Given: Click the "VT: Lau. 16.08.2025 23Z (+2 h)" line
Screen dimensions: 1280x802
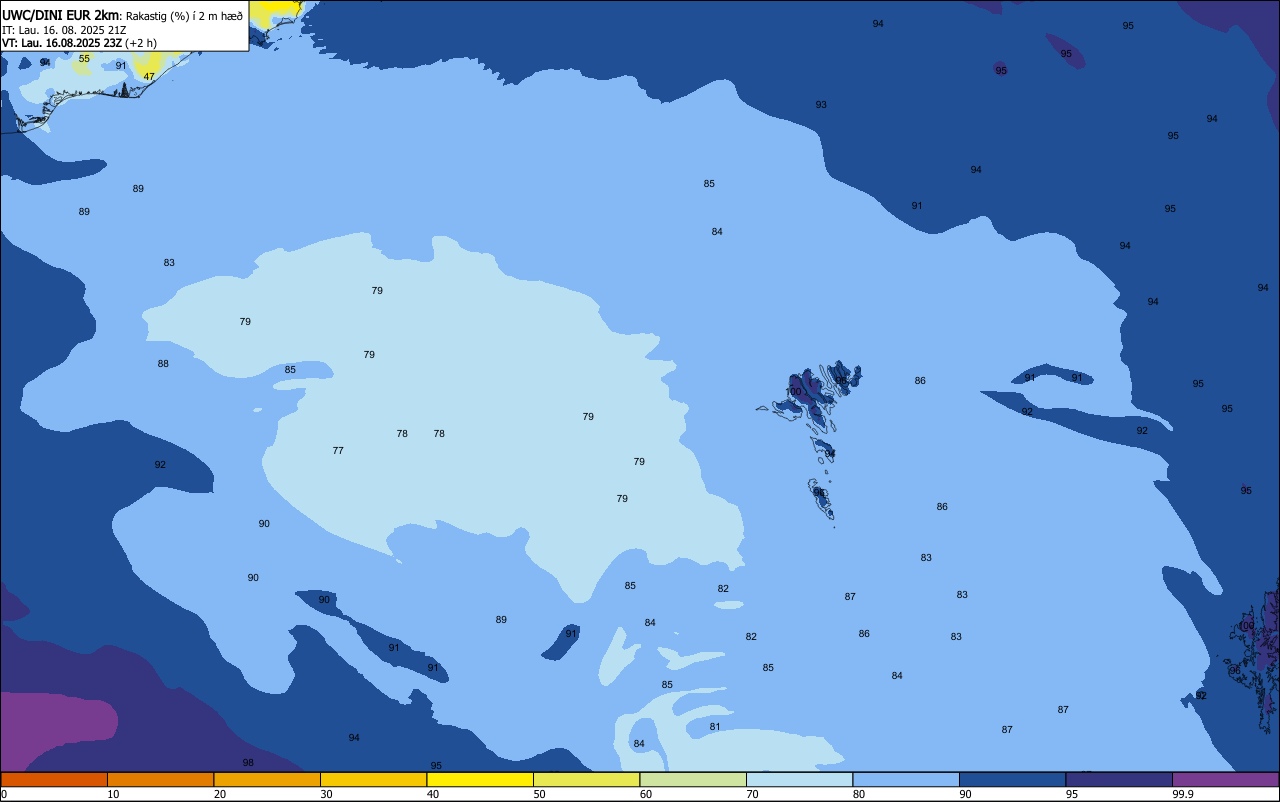Looking at the screenshot, I should (79, 43).
